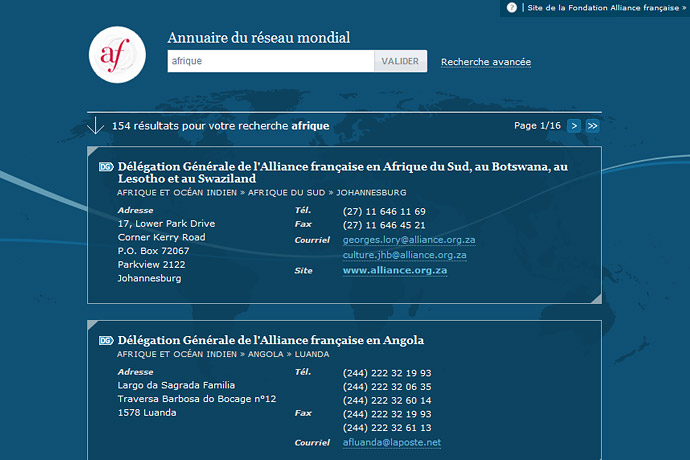This screenshot has width=690, height=460.
Task: Select breadcrumb ending in LUANDA
Action: pos(223,354)
